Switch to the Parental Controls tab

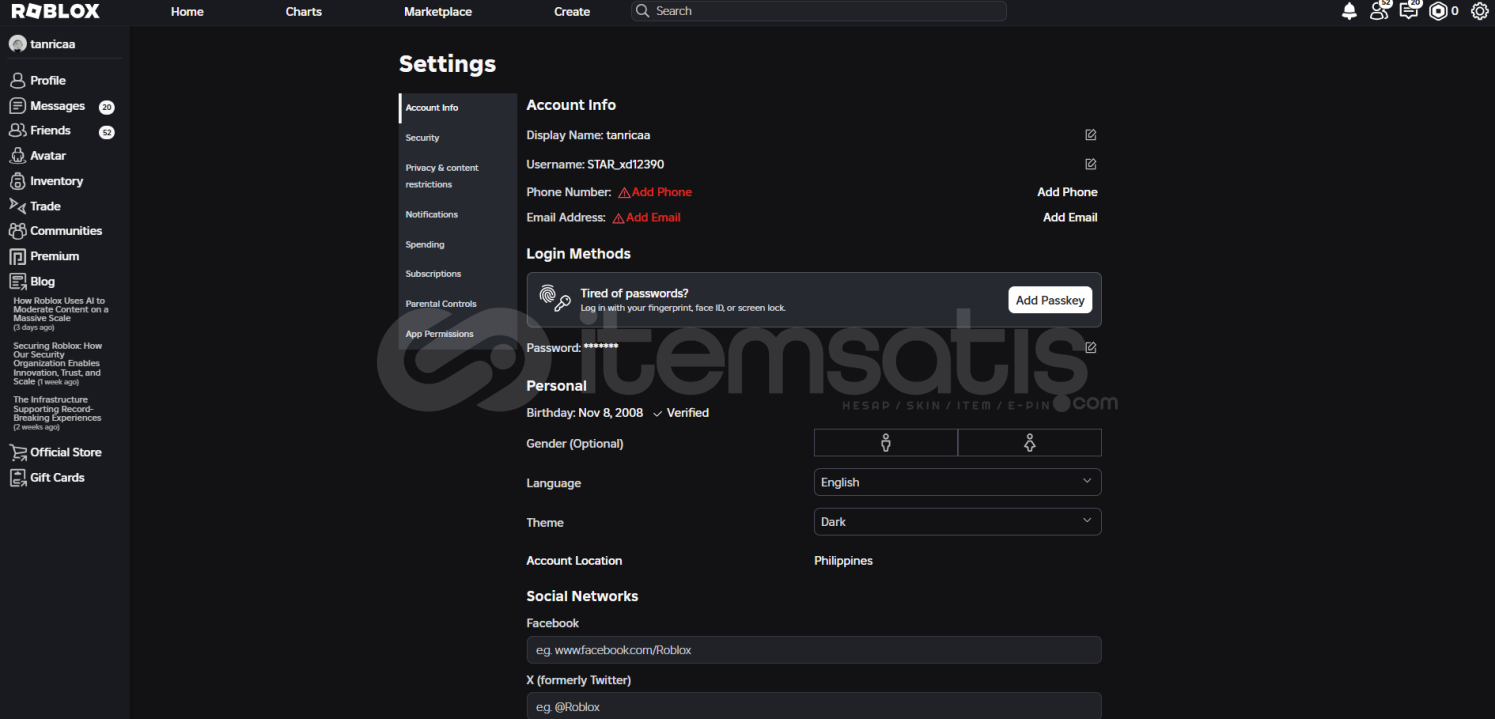coord(458,304)
